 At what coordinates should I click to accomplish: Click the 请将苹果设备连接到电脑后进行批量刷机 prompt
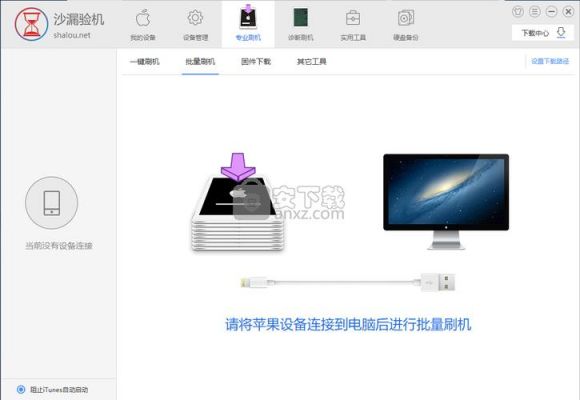(348, 325)
